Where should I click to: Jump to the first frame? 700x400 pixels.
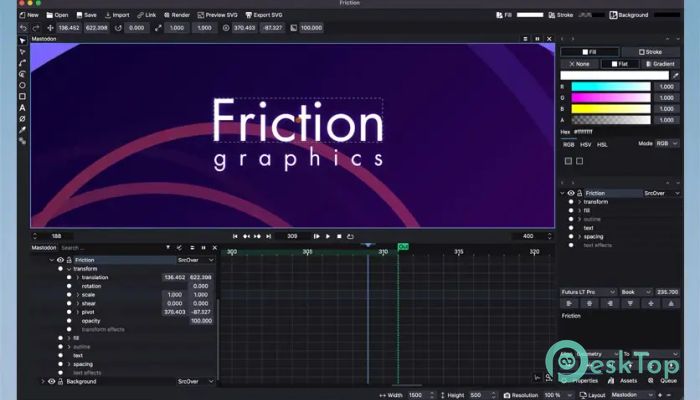tap(235, 236)
